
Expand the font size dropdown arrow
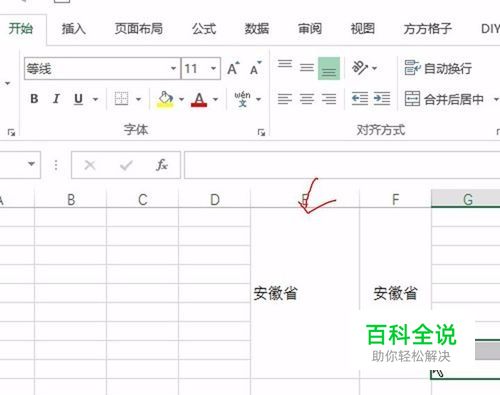click(214, 69)
